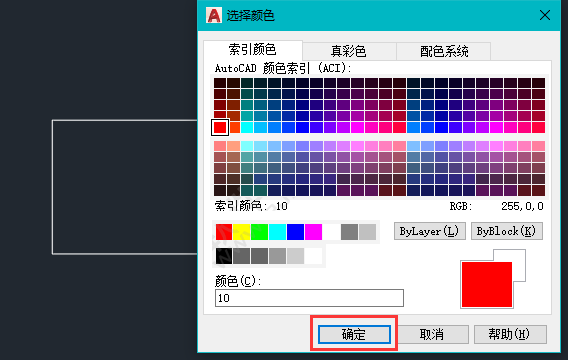This screenshot has height=360, width=568.
Task: Pick the black swatch in grayscale row
Action: (x=224, y=256)
